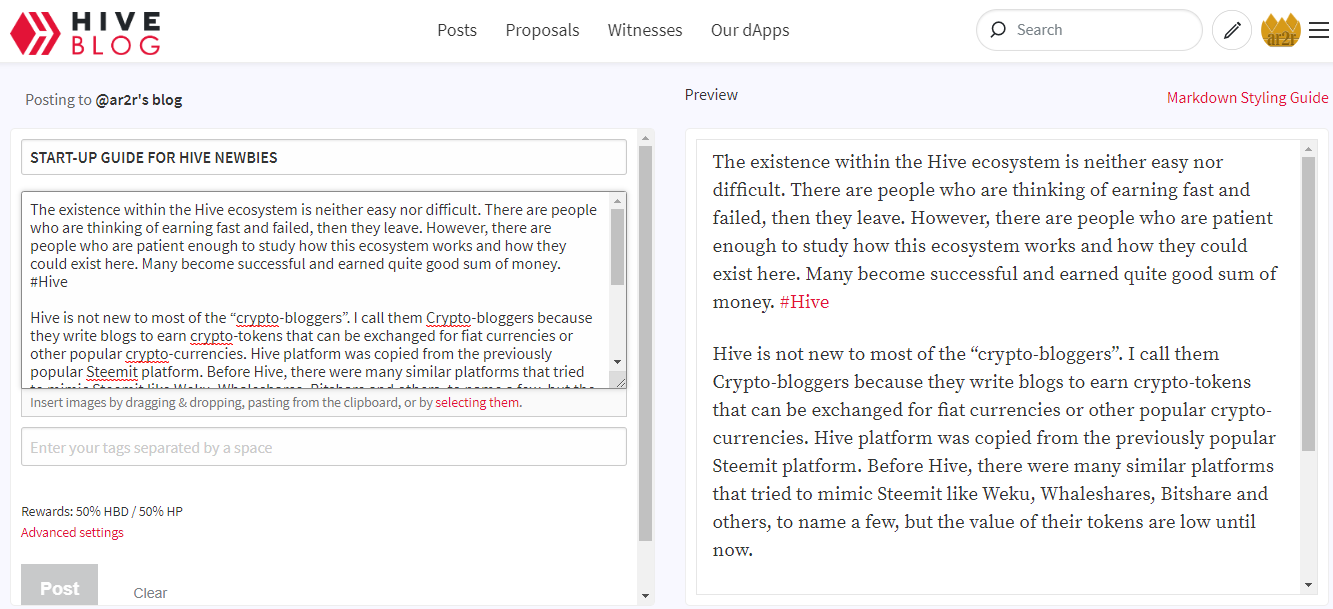Image resolution: width=1333 pixels, height=609 pixels.
Task: Click in the Search field
Action: (1089, 30)
